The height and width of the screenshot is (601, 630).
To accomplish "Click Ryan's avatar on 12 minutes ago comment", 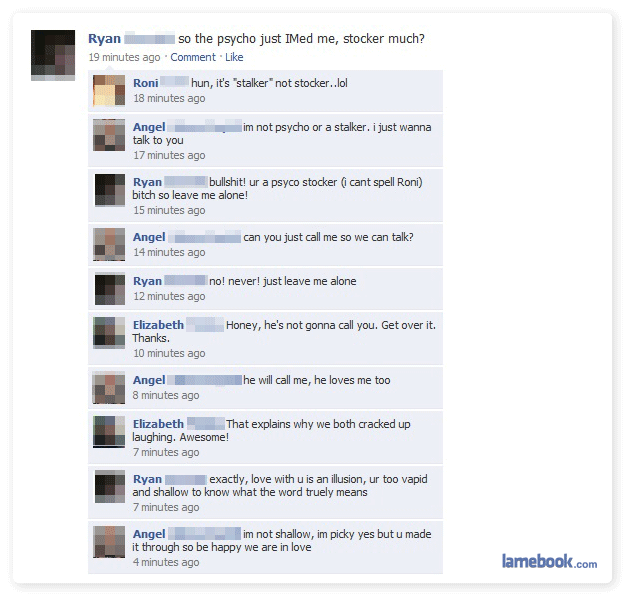I will [110, 289].
